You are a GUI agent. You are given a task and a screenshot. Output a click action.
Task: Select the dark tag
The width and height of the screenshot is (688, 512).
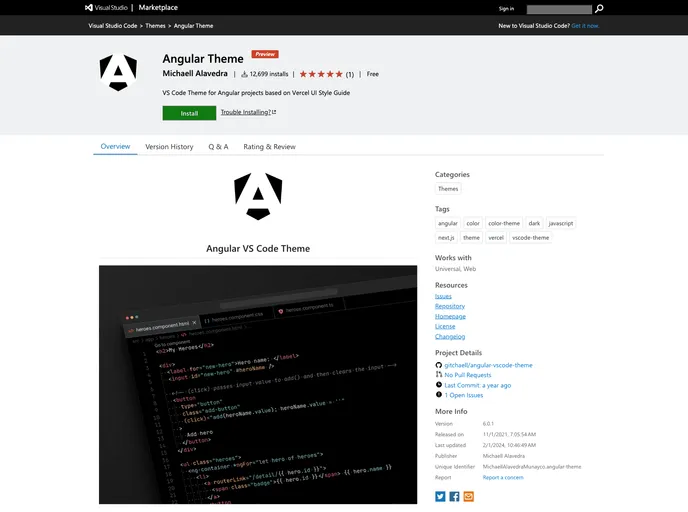click(534, 223)
